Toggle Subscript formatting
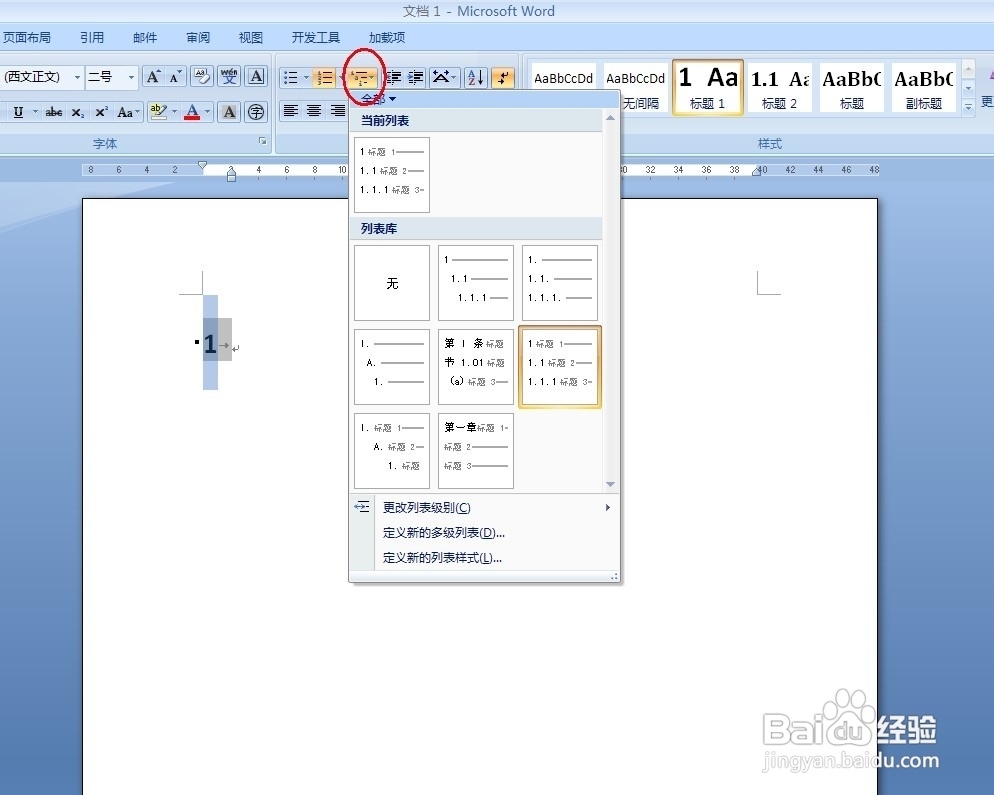This screenshot has height=795, width=994. 77,112
